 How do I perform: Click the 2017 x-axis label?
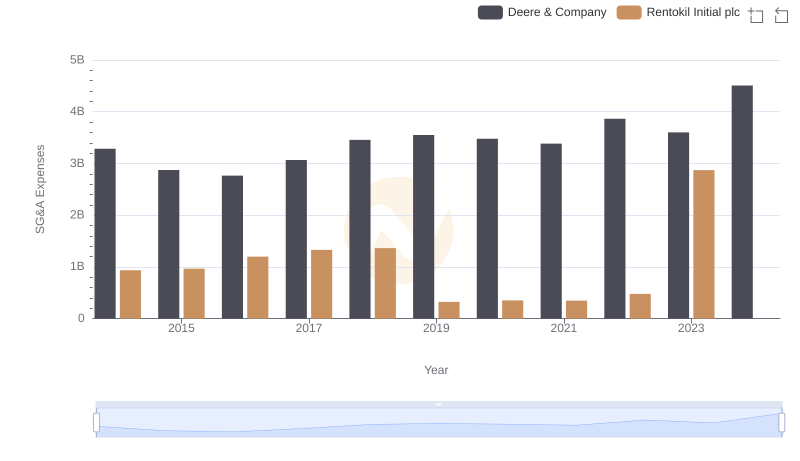coord(309,328)
